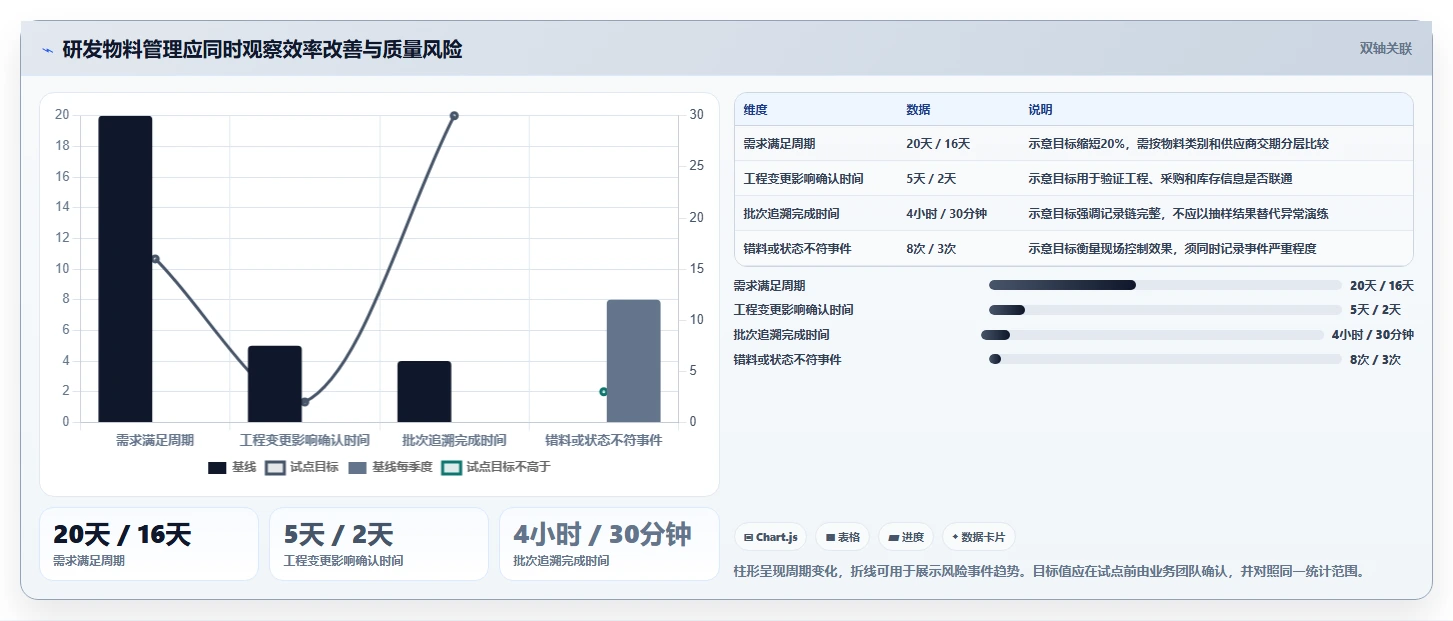Click the description mentioning 异常演练

point(1179,214)
